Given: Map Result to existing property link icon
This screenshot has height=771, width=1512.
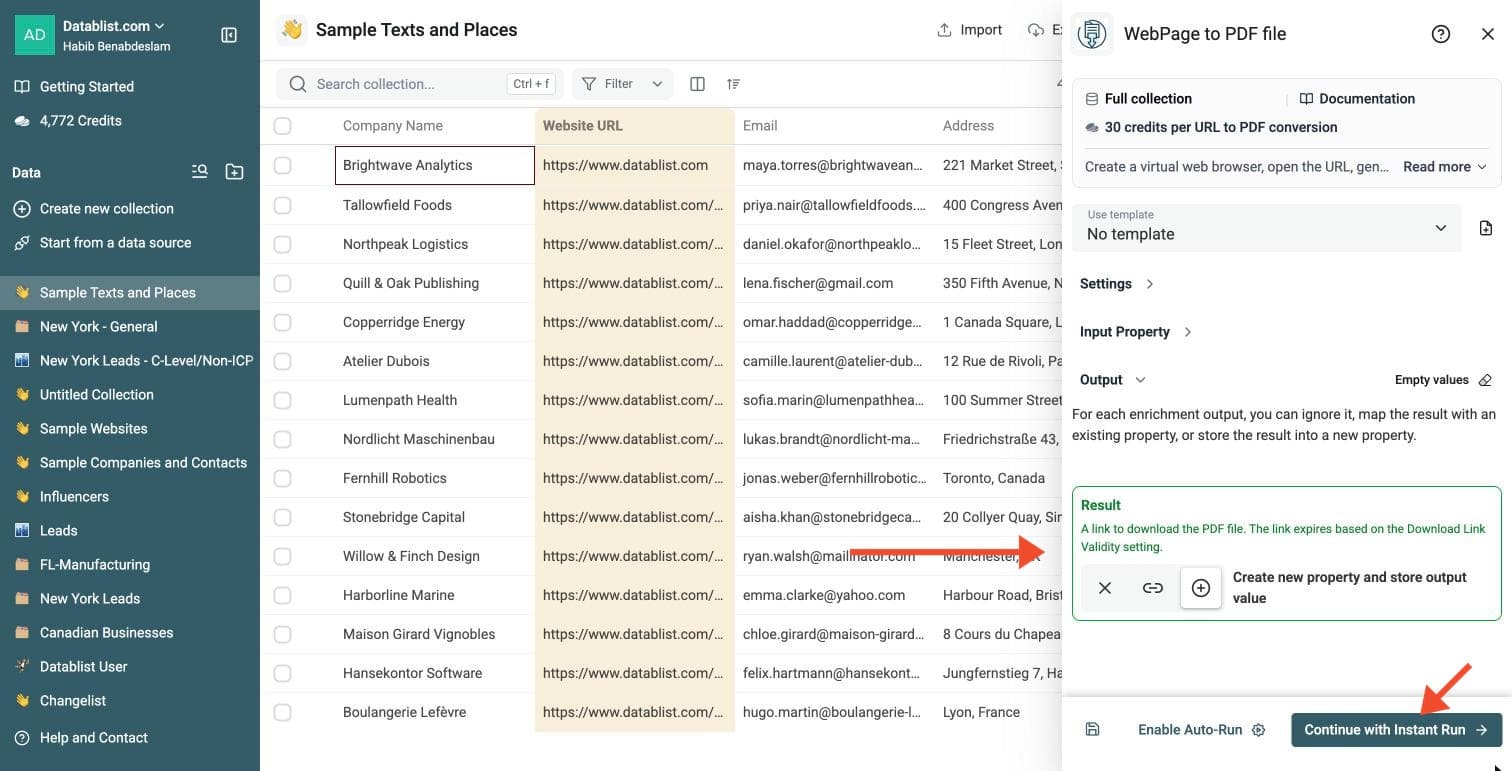Looking at the screenshot, I should click(1153, 588).
